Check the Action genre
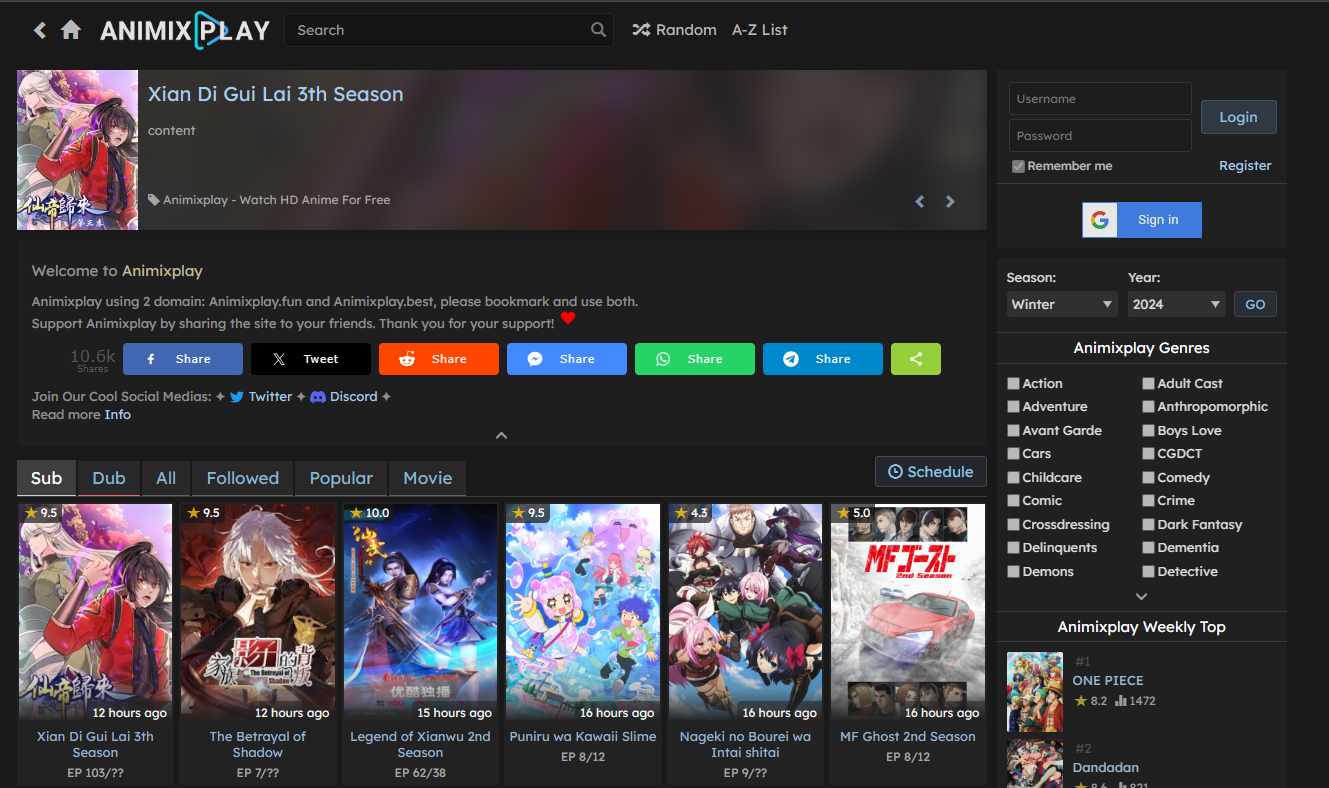This screenshot has width=1329, height=788. coord(1013,383)
